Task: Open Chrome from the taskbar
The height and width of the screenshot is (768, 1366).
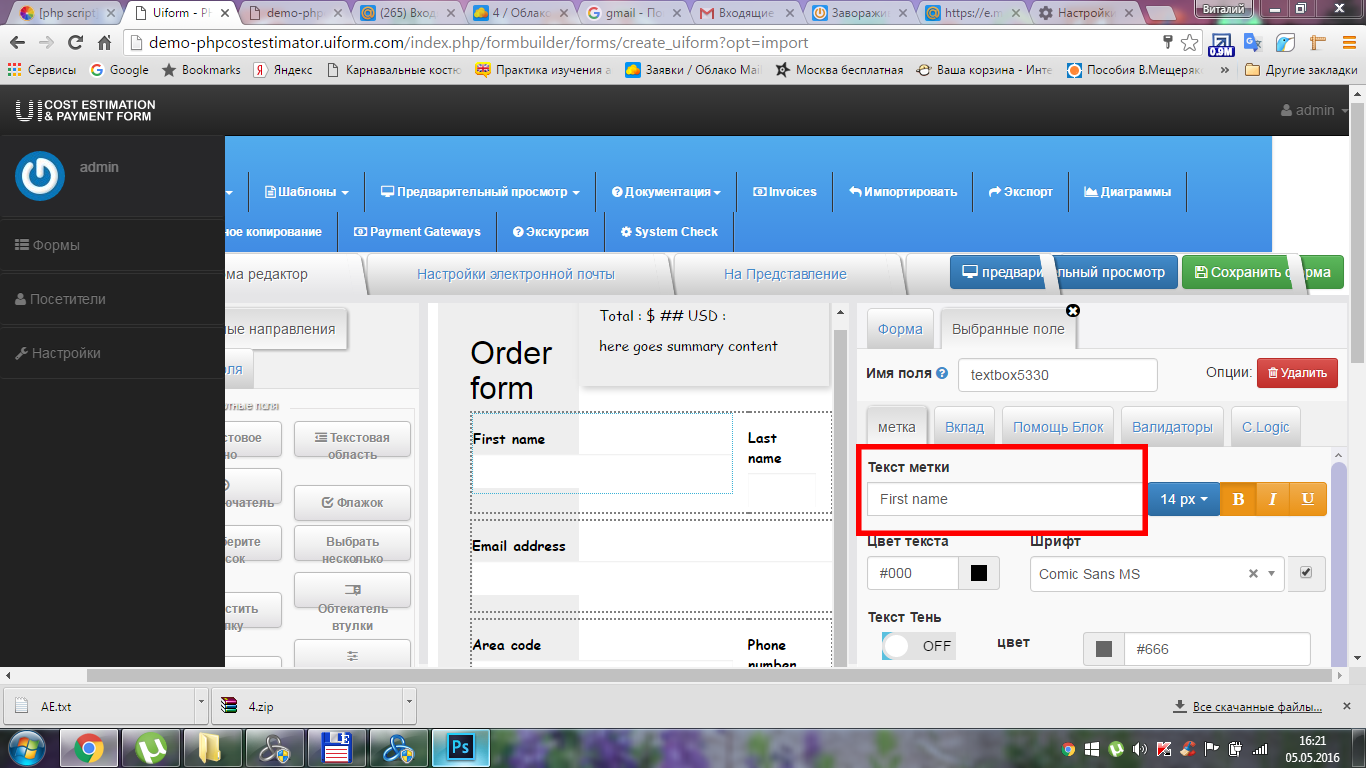Action: [x=89, y=747]
